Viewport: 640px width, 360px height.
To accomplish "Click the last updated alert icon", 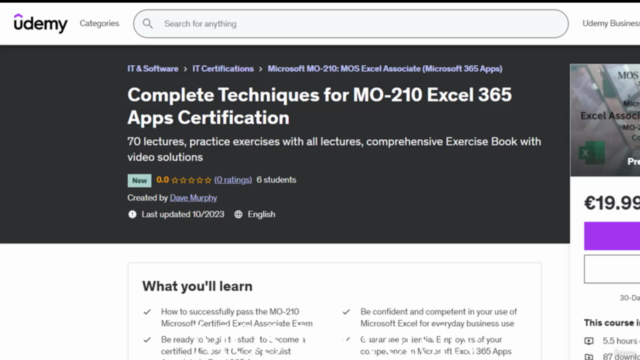I will click(x=132, y=214).
